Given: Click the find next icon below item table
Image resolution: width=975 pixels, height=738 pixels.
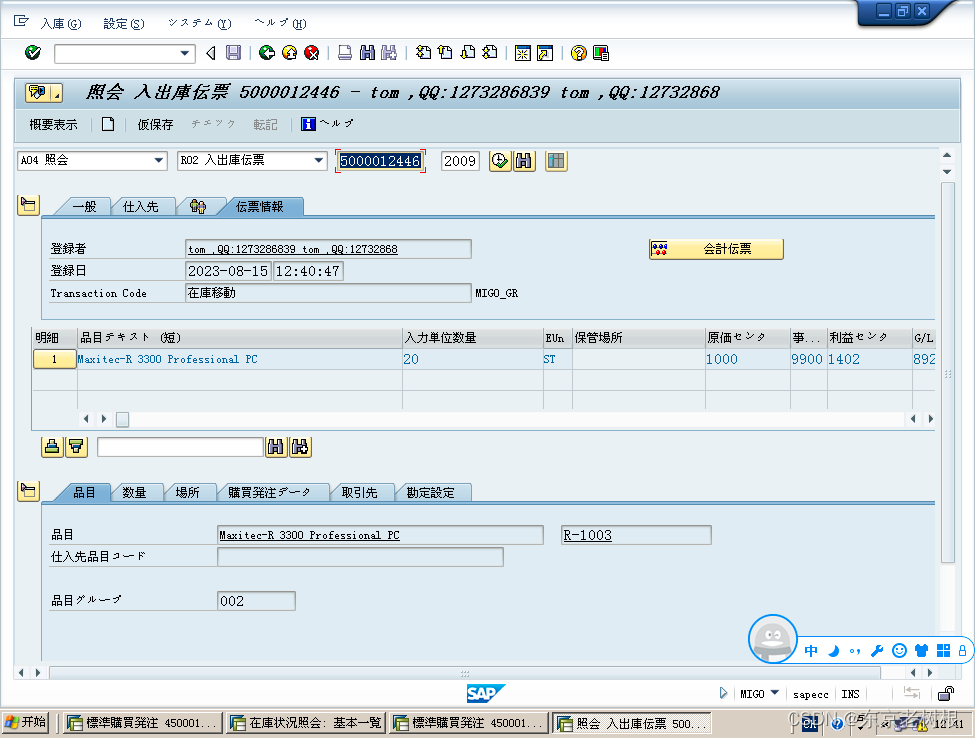Looking at the screenshot, I should (x=300, y=447).
